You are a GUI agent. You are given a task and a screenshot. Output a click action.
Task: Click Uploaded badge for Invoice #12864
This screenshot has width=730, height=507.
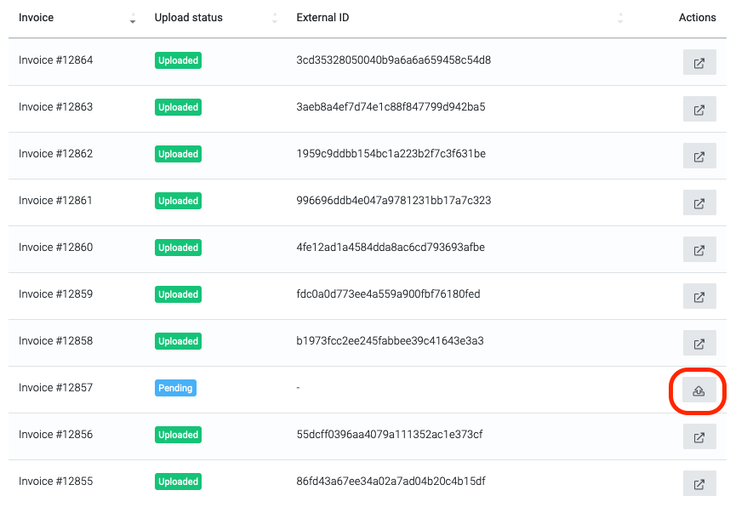coord(178,60)
